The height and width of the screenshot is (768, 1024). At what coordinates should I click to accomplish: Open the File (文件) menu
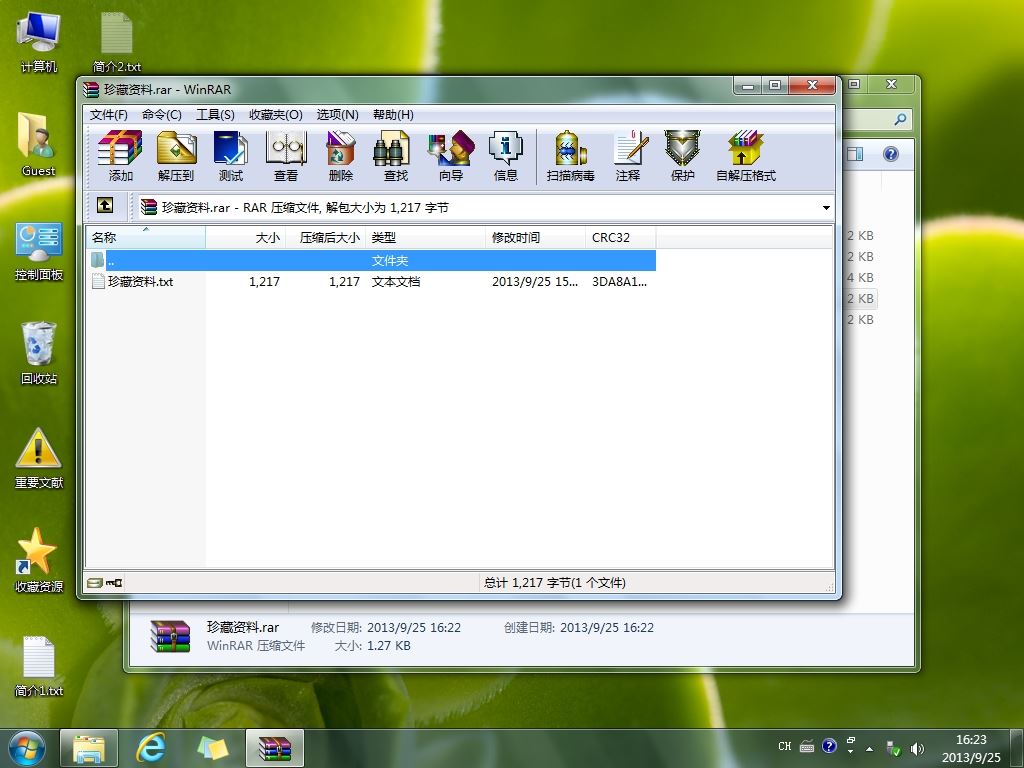[108, 115]
